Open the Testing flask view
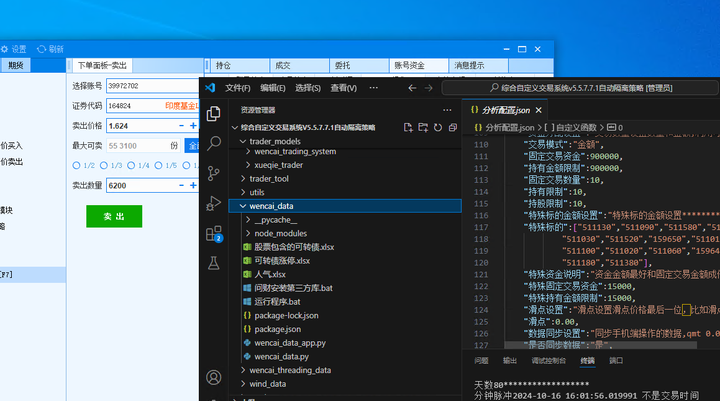Image resolution: width=720 pixels, height=401 pixels. (x=214, y=263)
